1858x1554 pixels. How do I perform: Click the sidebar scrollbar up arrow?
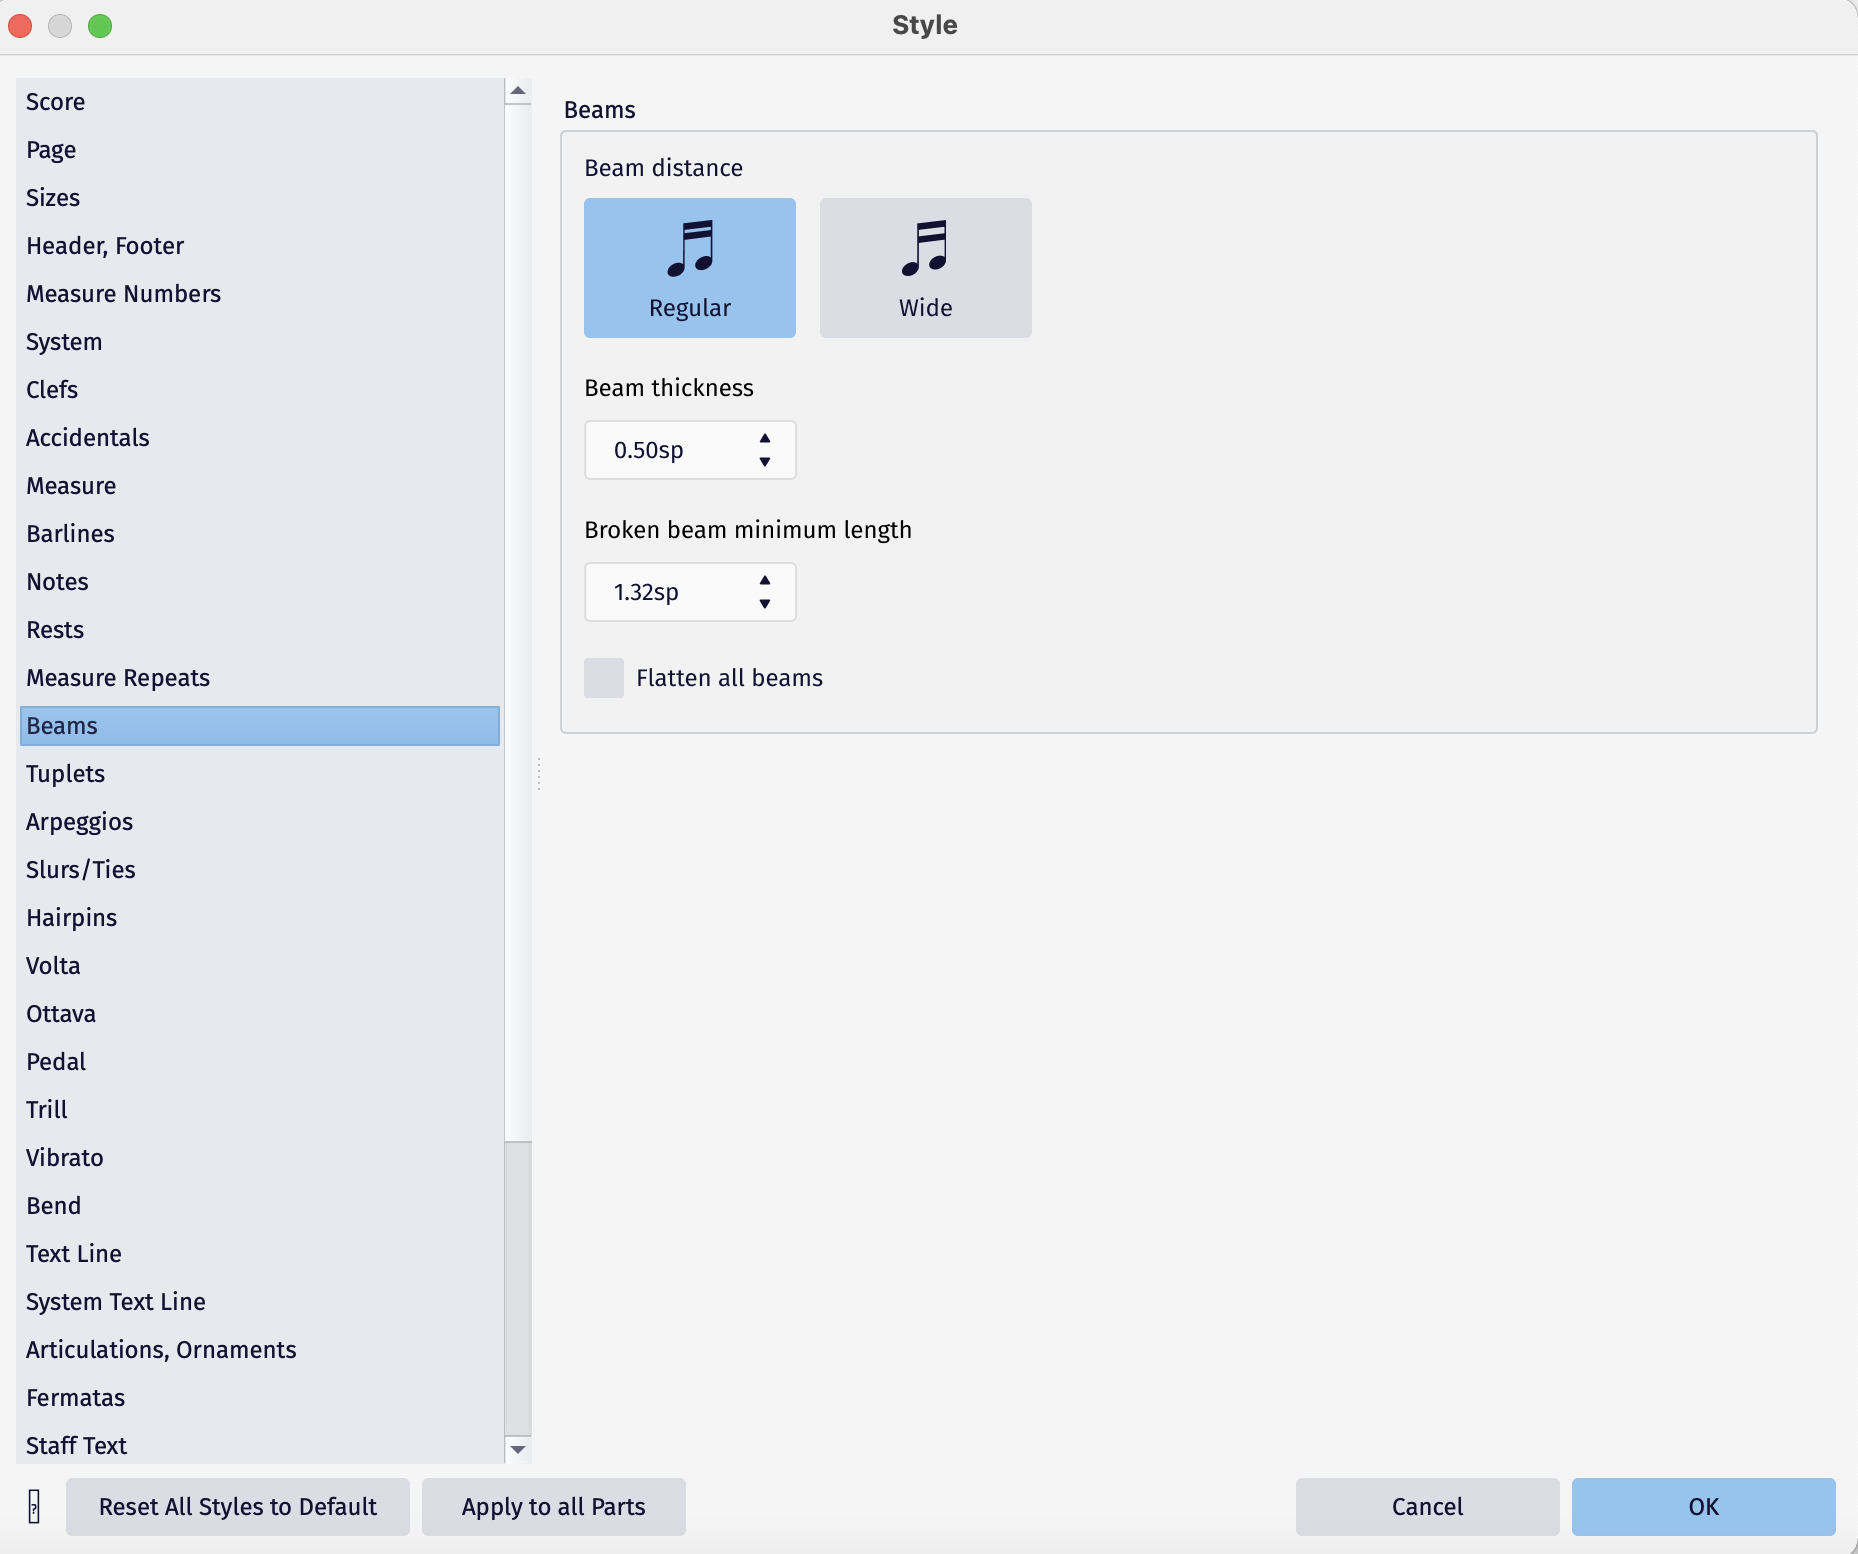pos(518,90)
